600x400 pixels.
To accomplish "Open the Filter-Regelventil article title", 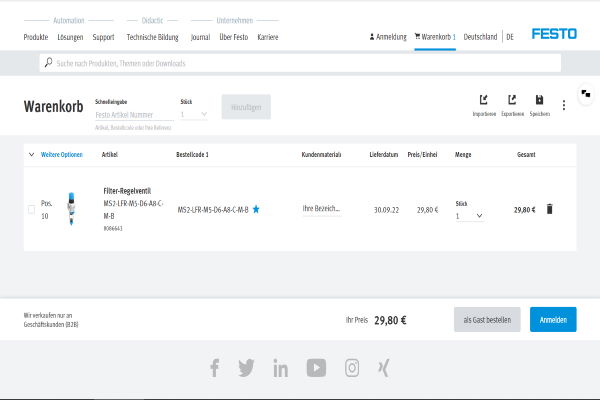I will pos(127,191).
